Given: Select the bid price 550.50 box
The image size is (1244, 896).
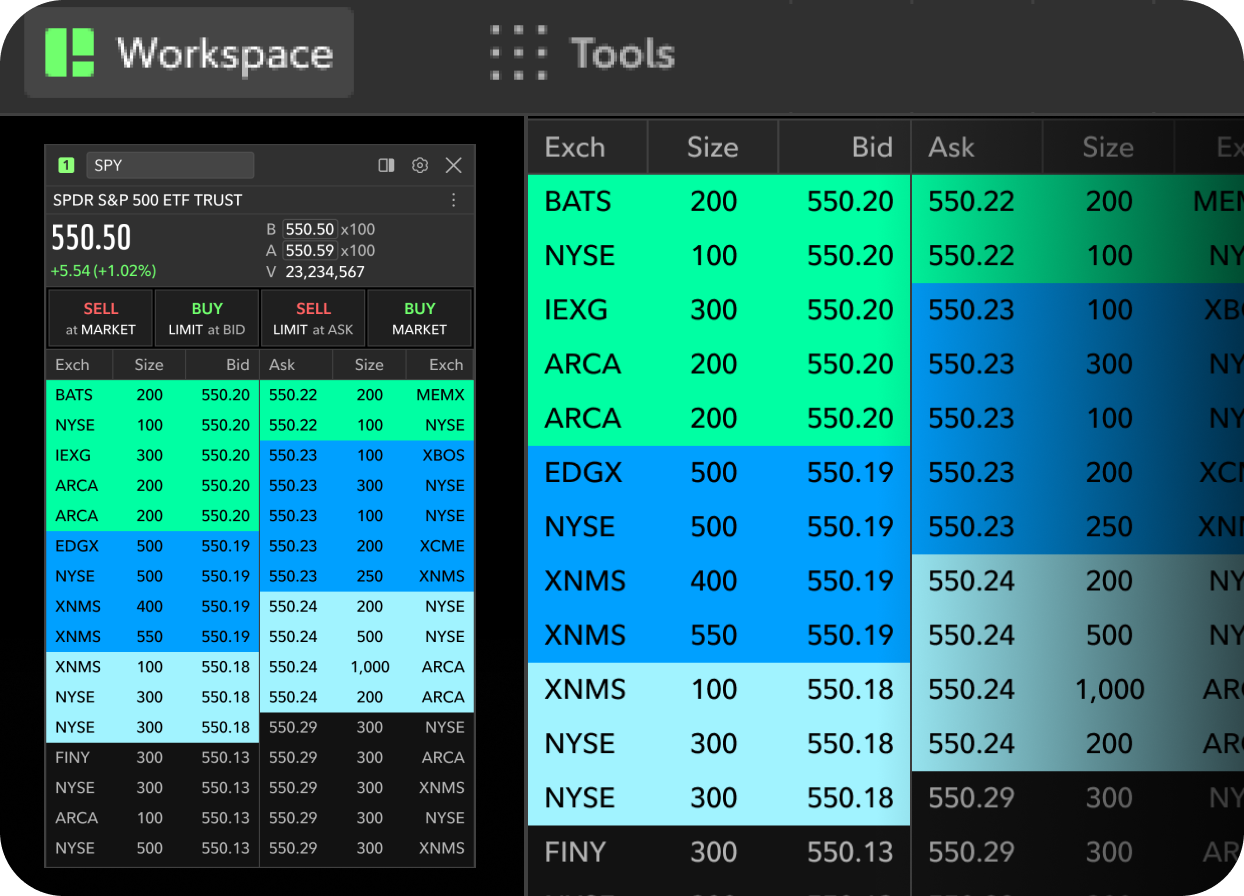Looking at the screenshot, I should coord(310,229).
